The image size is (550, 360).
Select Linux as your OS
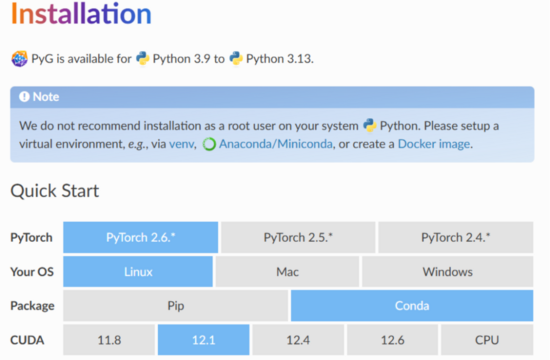[138, 272]
